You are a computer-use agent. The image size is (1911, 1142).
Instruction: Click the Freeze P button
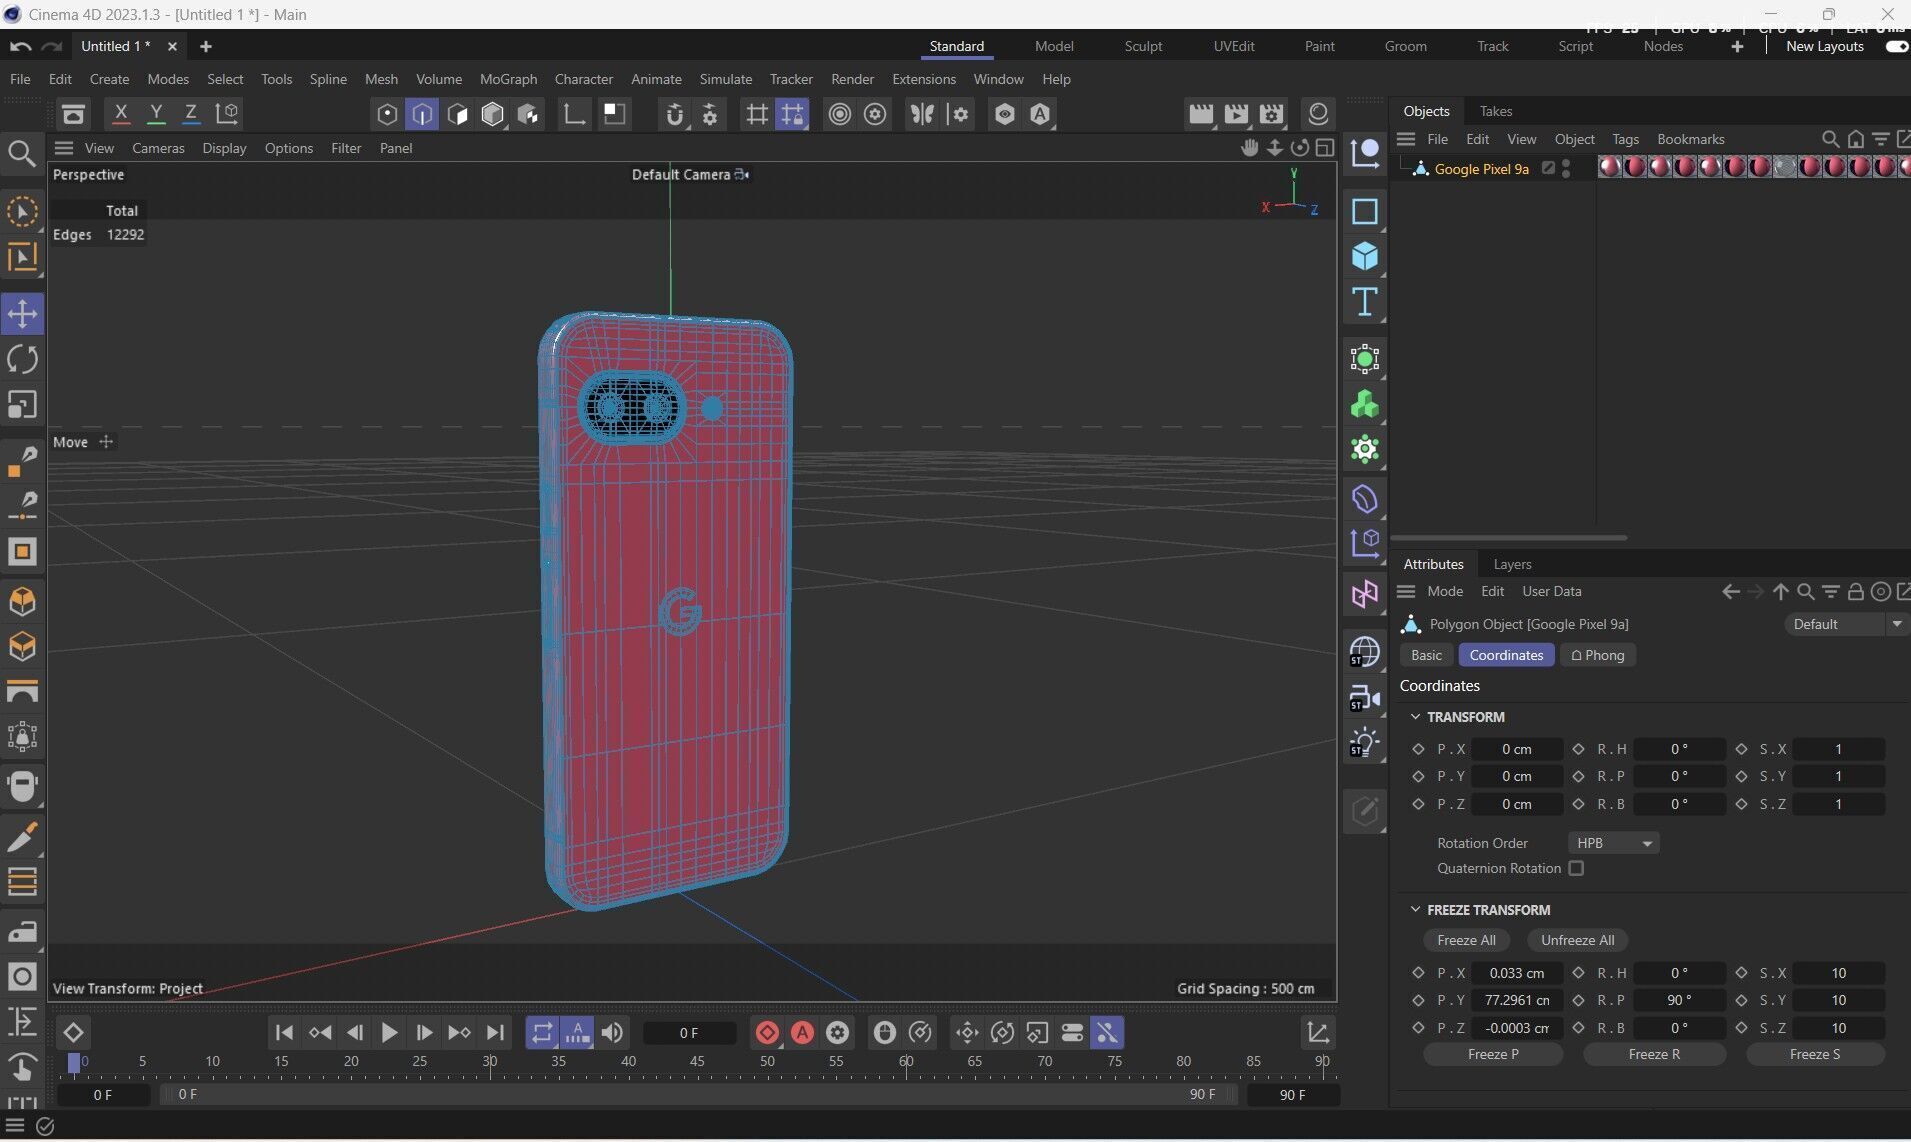[1493, 1054]
